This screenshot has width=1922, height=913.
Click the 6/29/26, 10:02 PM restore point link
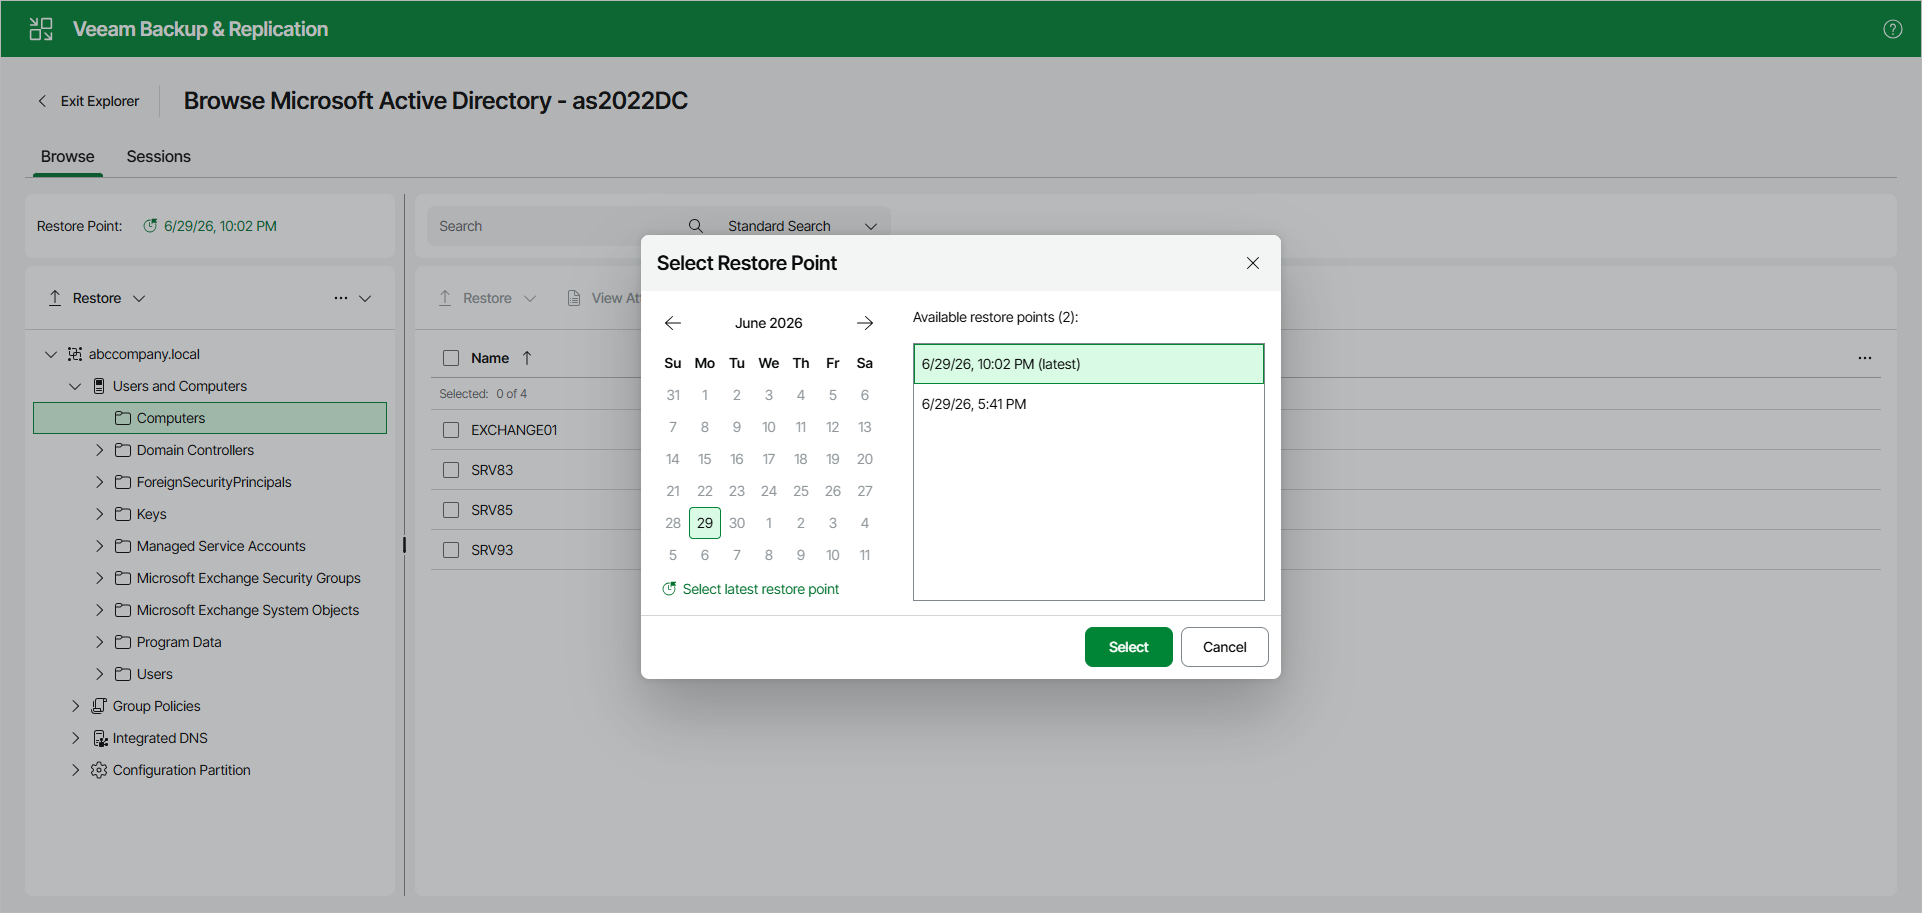pyautogui.click(x=220, y=226)
